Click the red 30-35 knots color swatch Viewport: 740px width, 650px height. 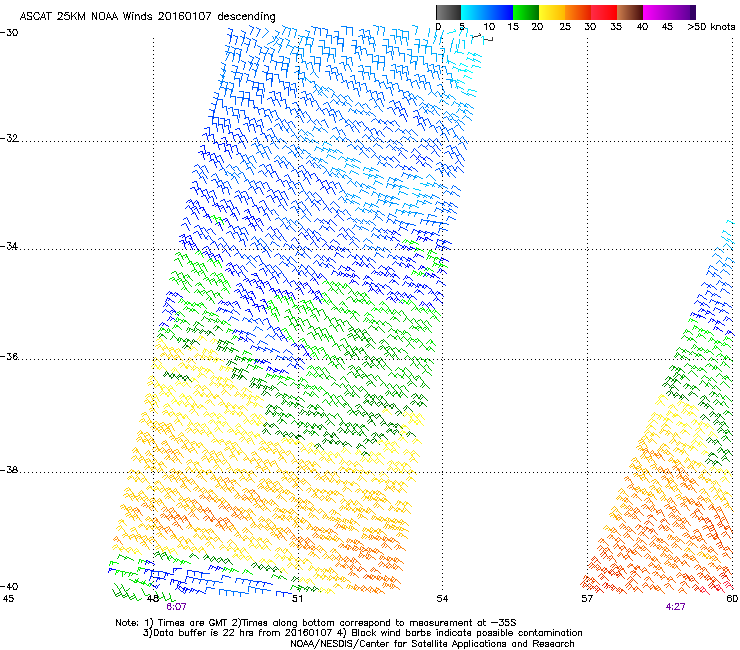[x=604, y=12]
